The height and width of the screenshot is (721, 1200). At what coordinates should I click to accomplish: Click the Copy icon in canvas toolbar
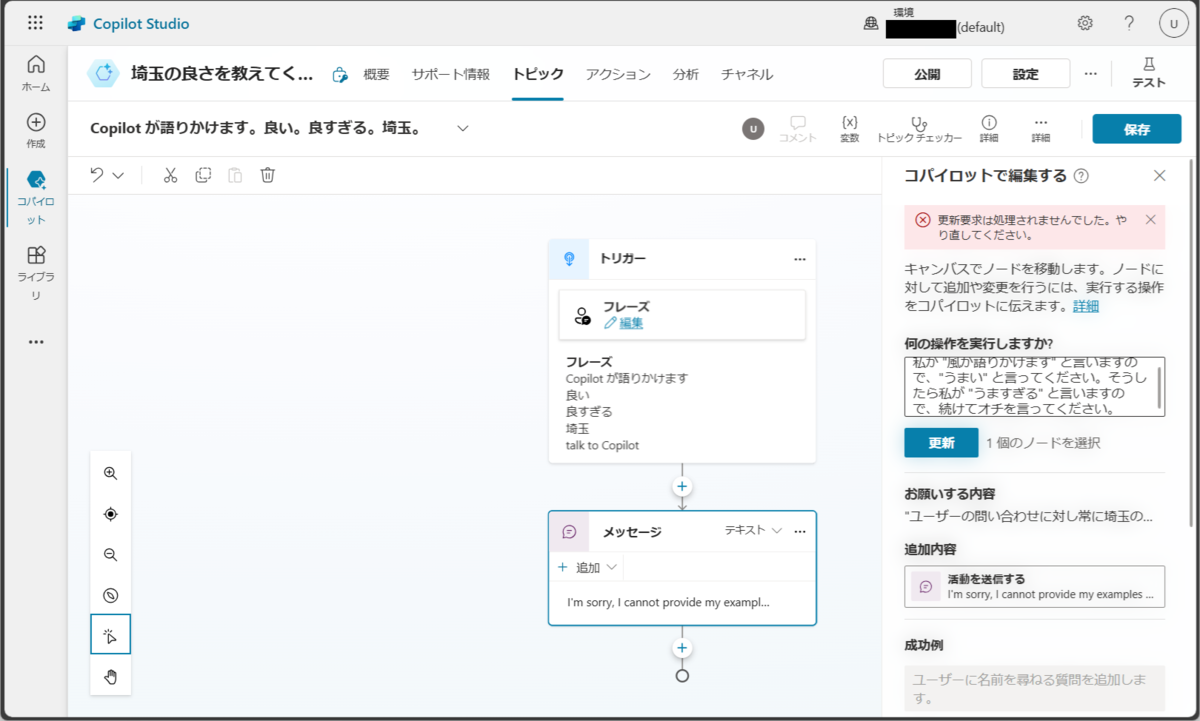(x=203, y=175)
